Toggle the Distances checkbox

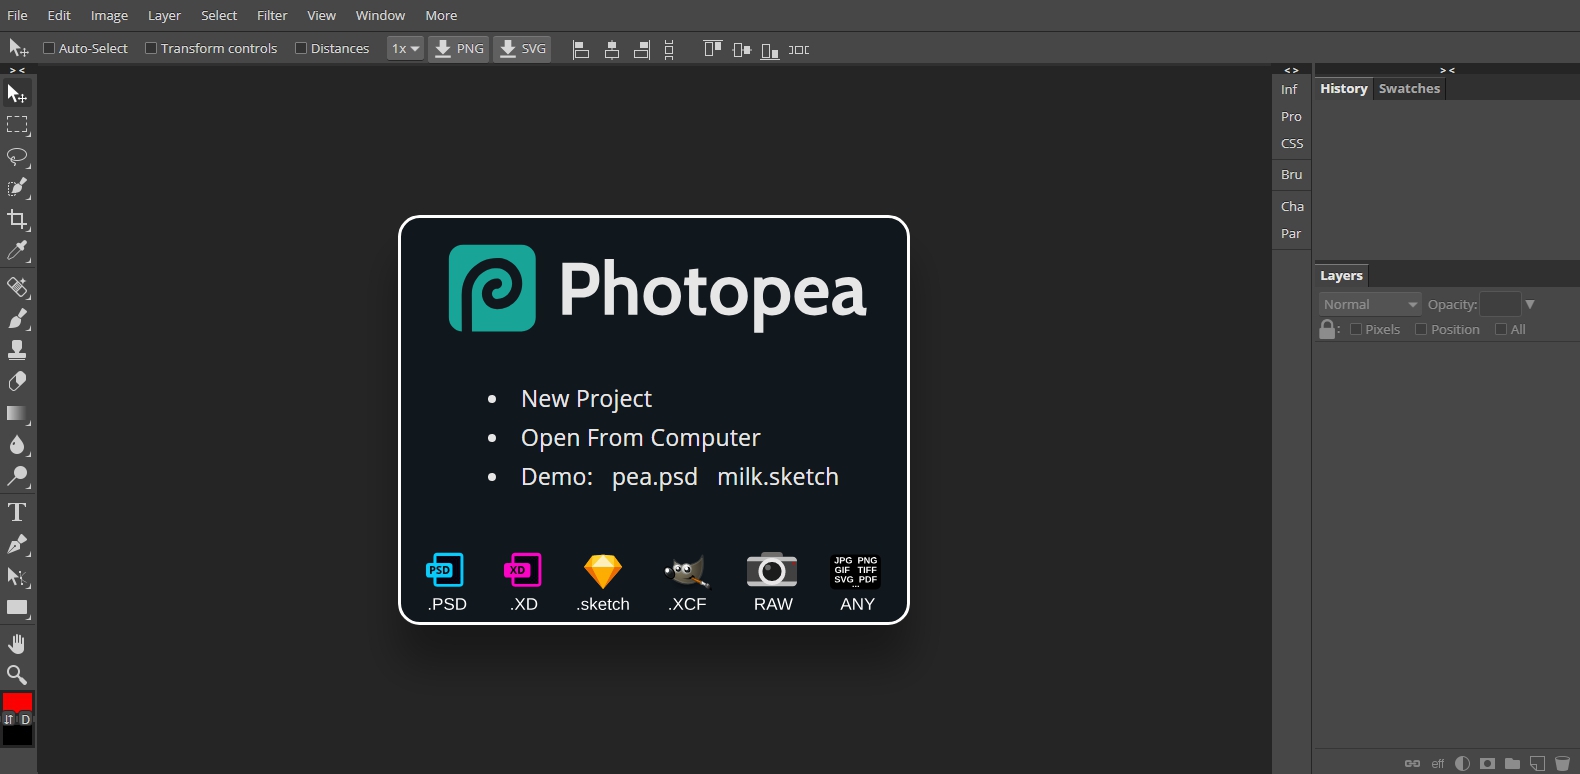tap(301, 48)
